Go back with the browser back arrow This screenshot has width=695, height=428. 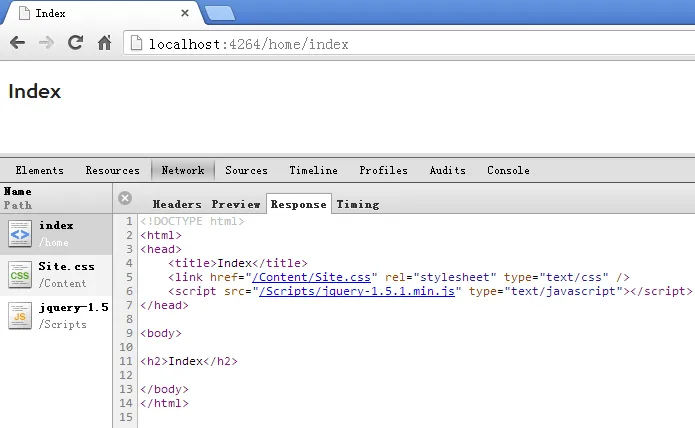tap(17, 43)
